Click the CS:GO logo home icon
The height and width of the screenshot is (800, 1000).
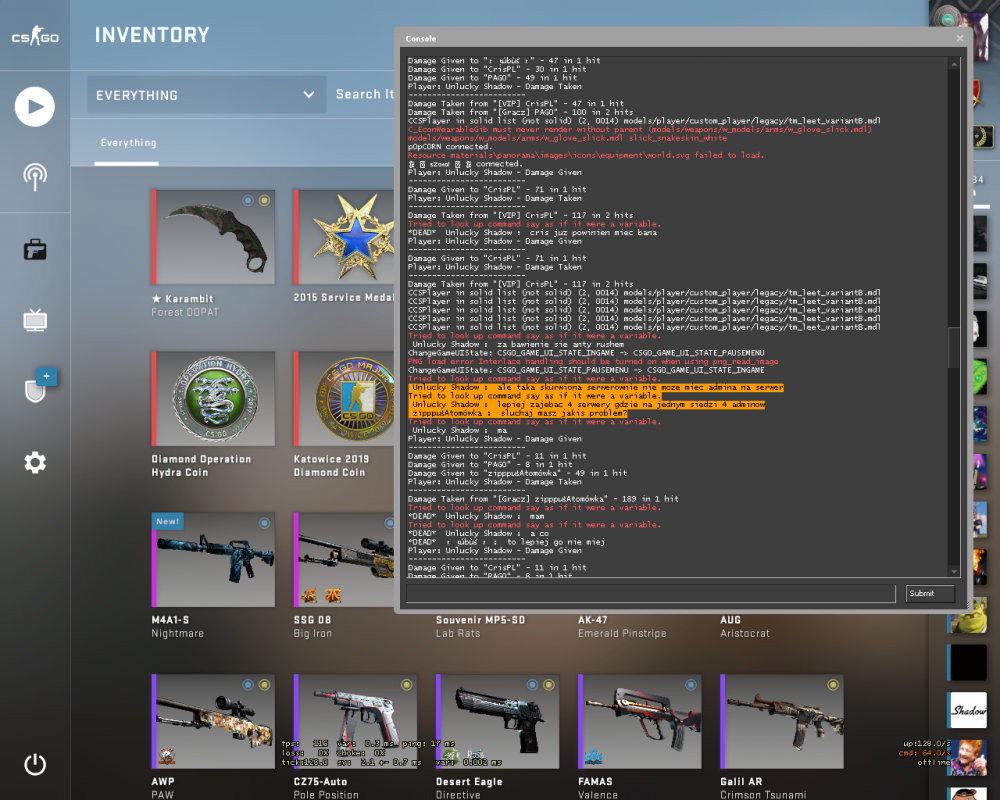click(35, 35)
